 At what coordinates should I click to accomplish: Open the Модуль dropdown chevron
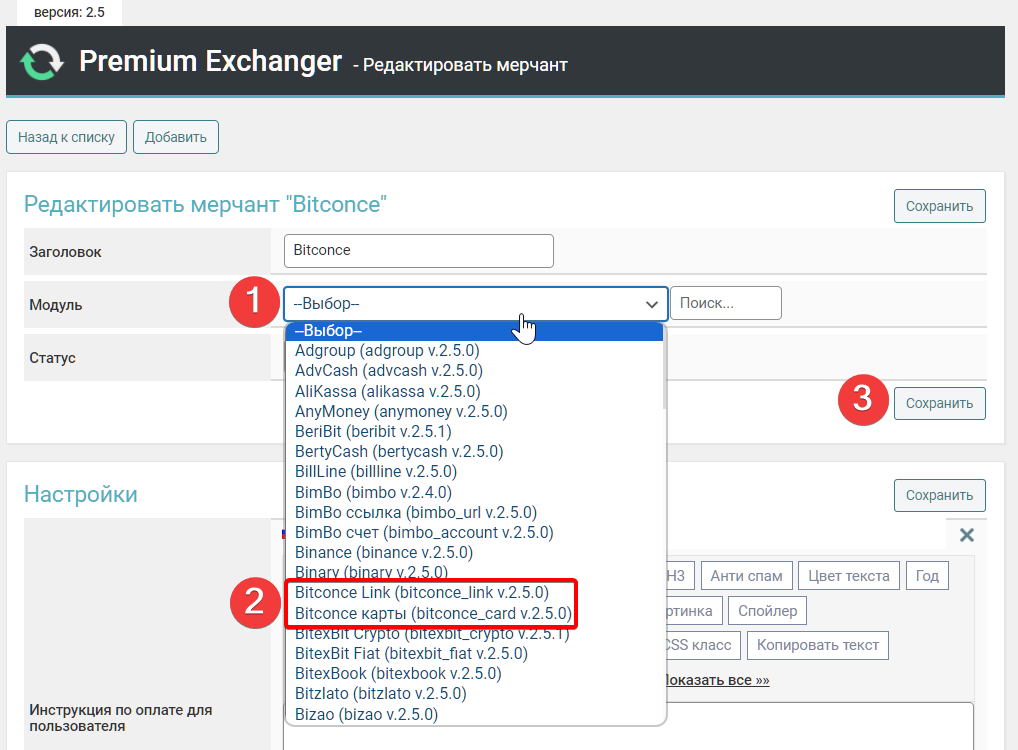click(x=652, y=303)
